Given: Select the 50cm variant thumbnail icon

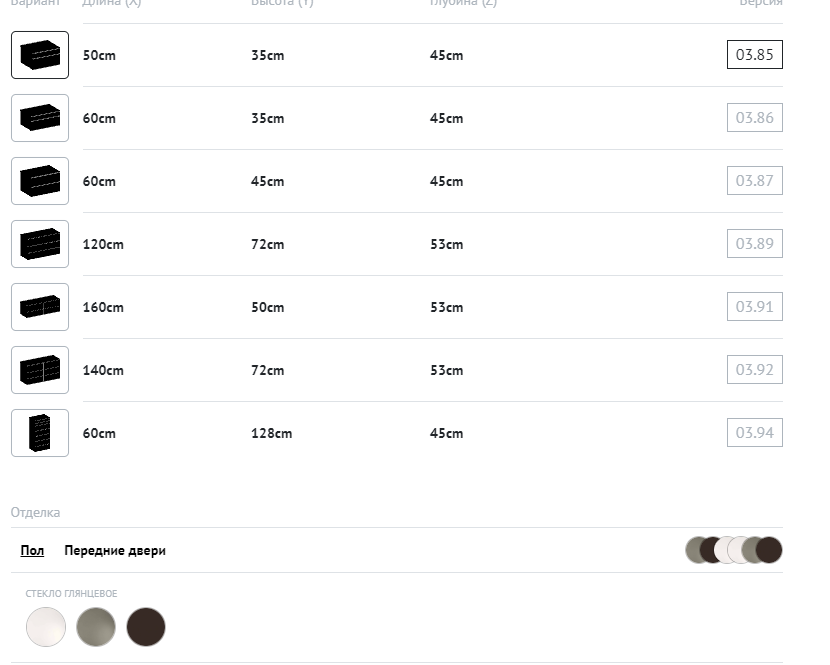Looking at the screenshot, I should click(40, 55).
